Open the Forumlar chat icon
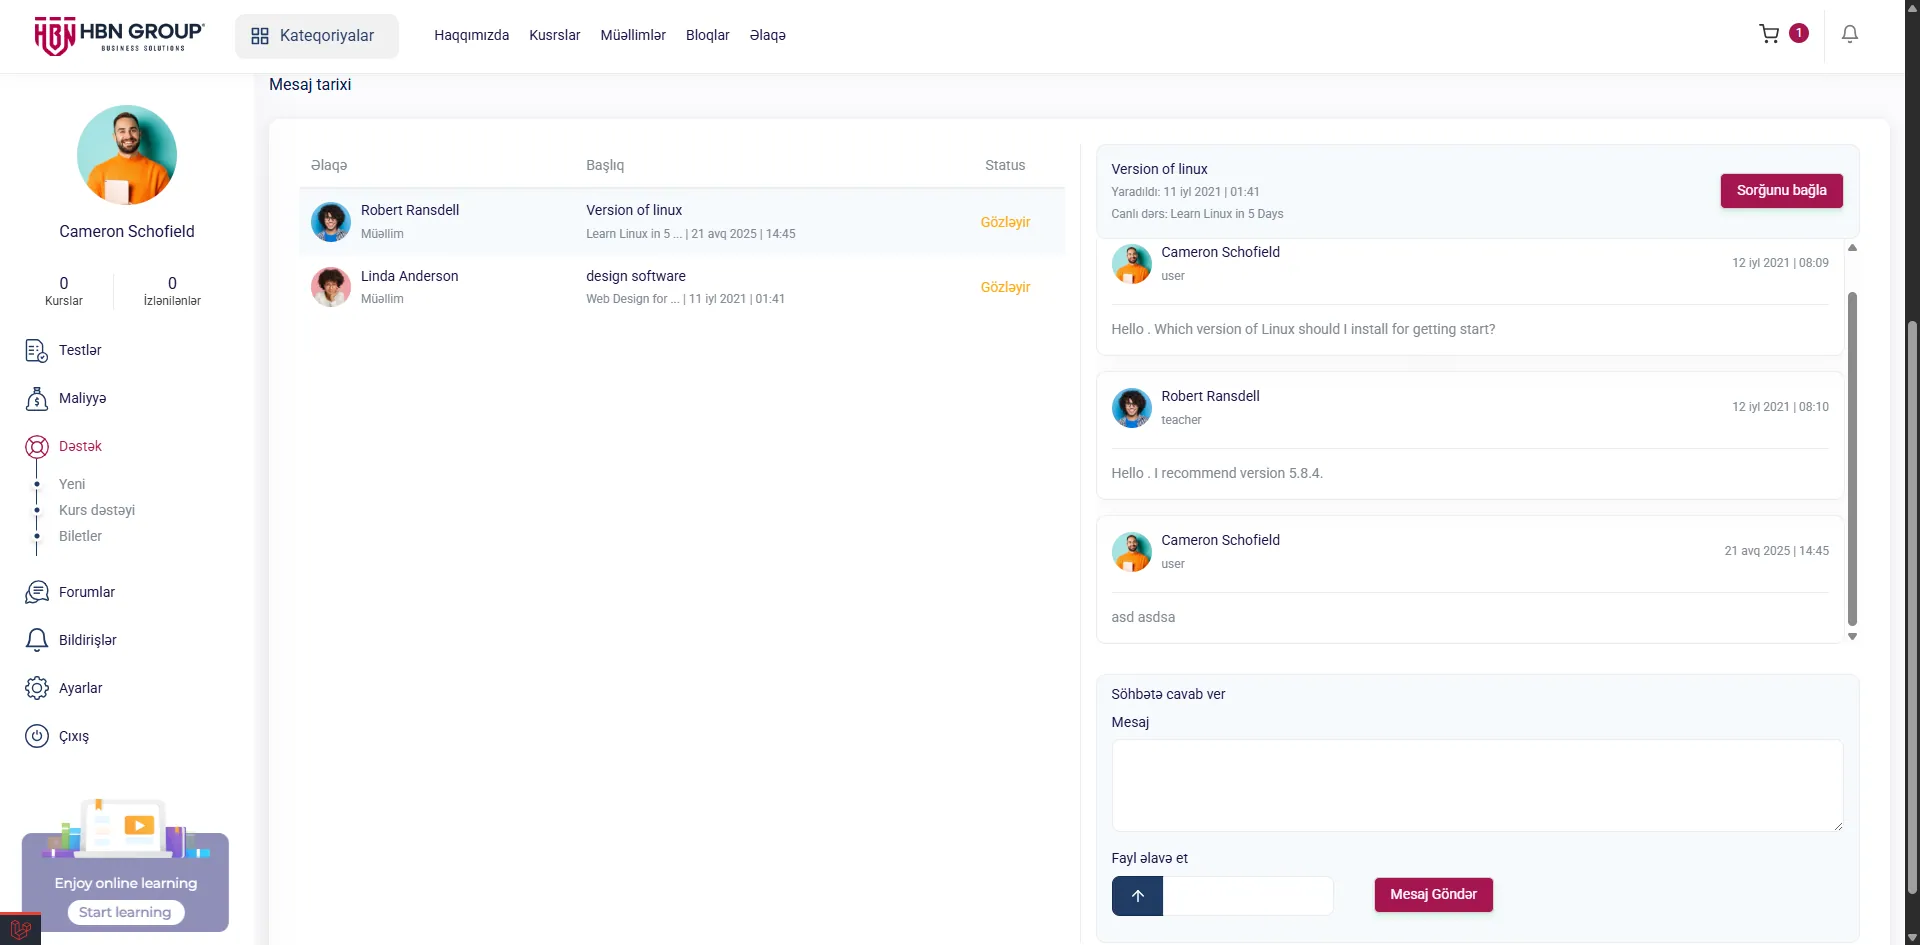 click(36, 592)
